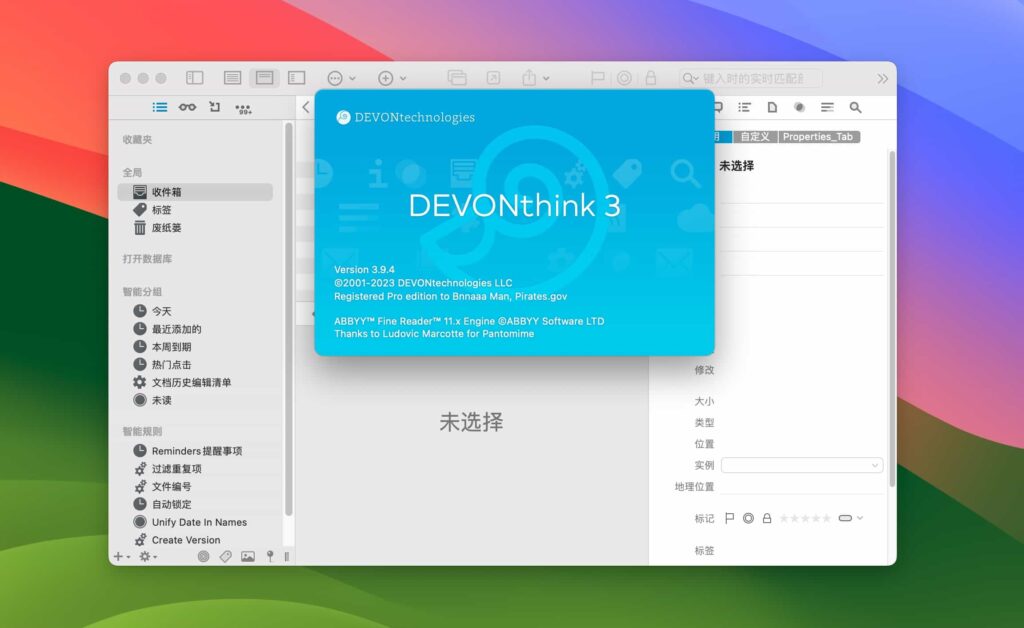The height and width of the screenshot is (628, 1024).
Task: Click the tag icon in the bottom bar
Action: [225, 556]
